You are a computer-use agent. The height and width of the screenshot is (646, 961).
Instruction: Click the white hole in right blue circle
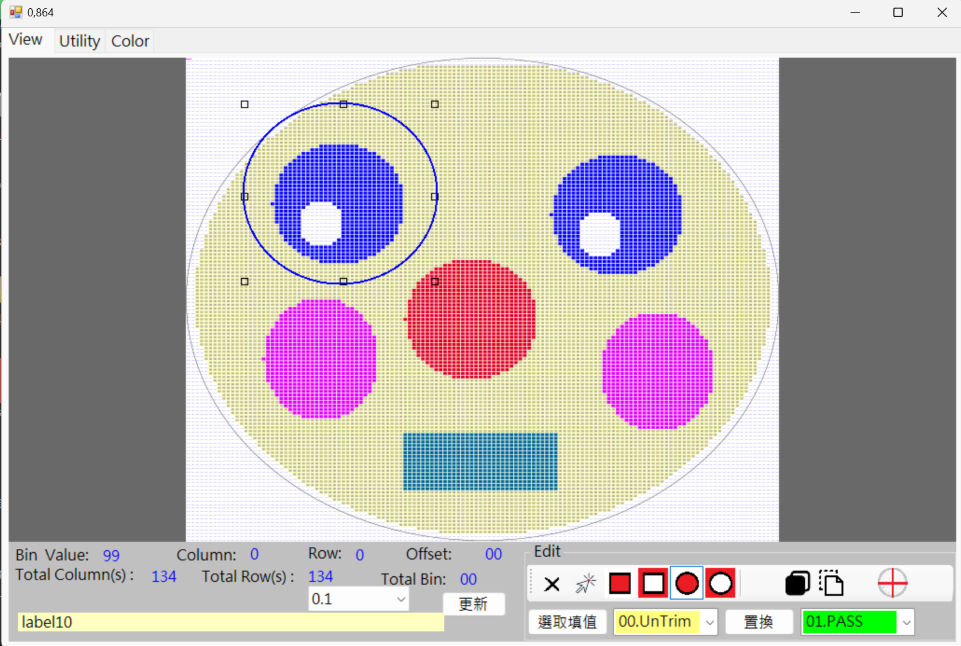[599, 234]
